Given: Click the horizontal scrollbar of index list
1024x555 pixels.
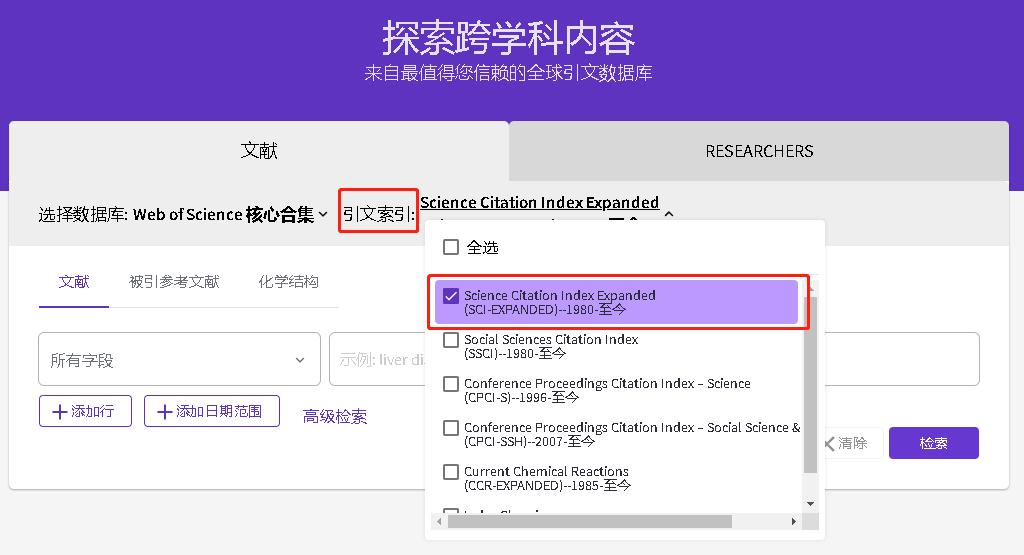Looking at the screenshot, I should click(590, 521).
